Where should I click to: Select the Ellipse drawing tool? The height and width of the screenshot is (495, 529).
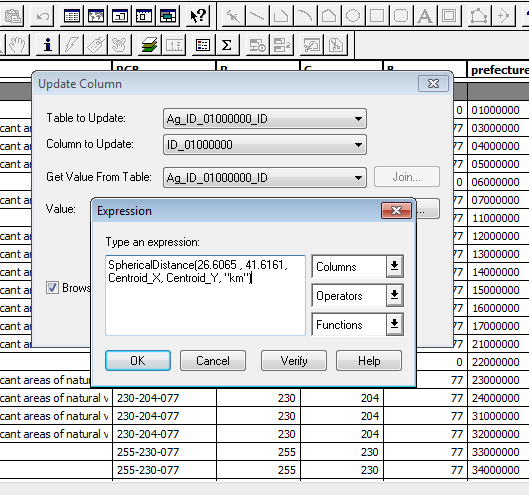pos(353,16)
